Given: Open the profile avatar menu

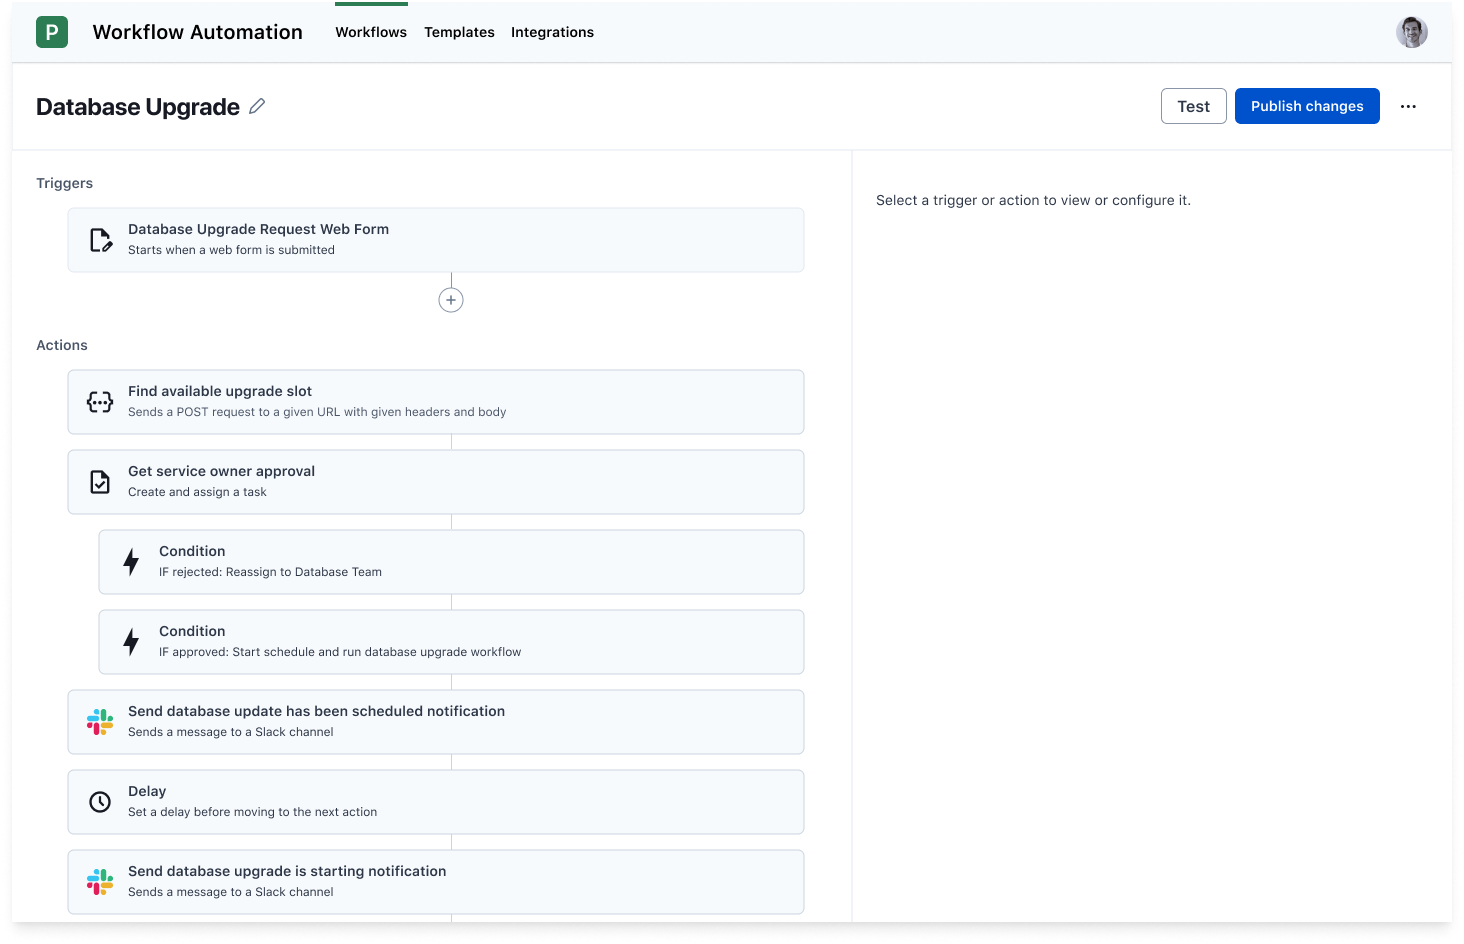Looking at the screenshot, I should [x=1411, y=31].
